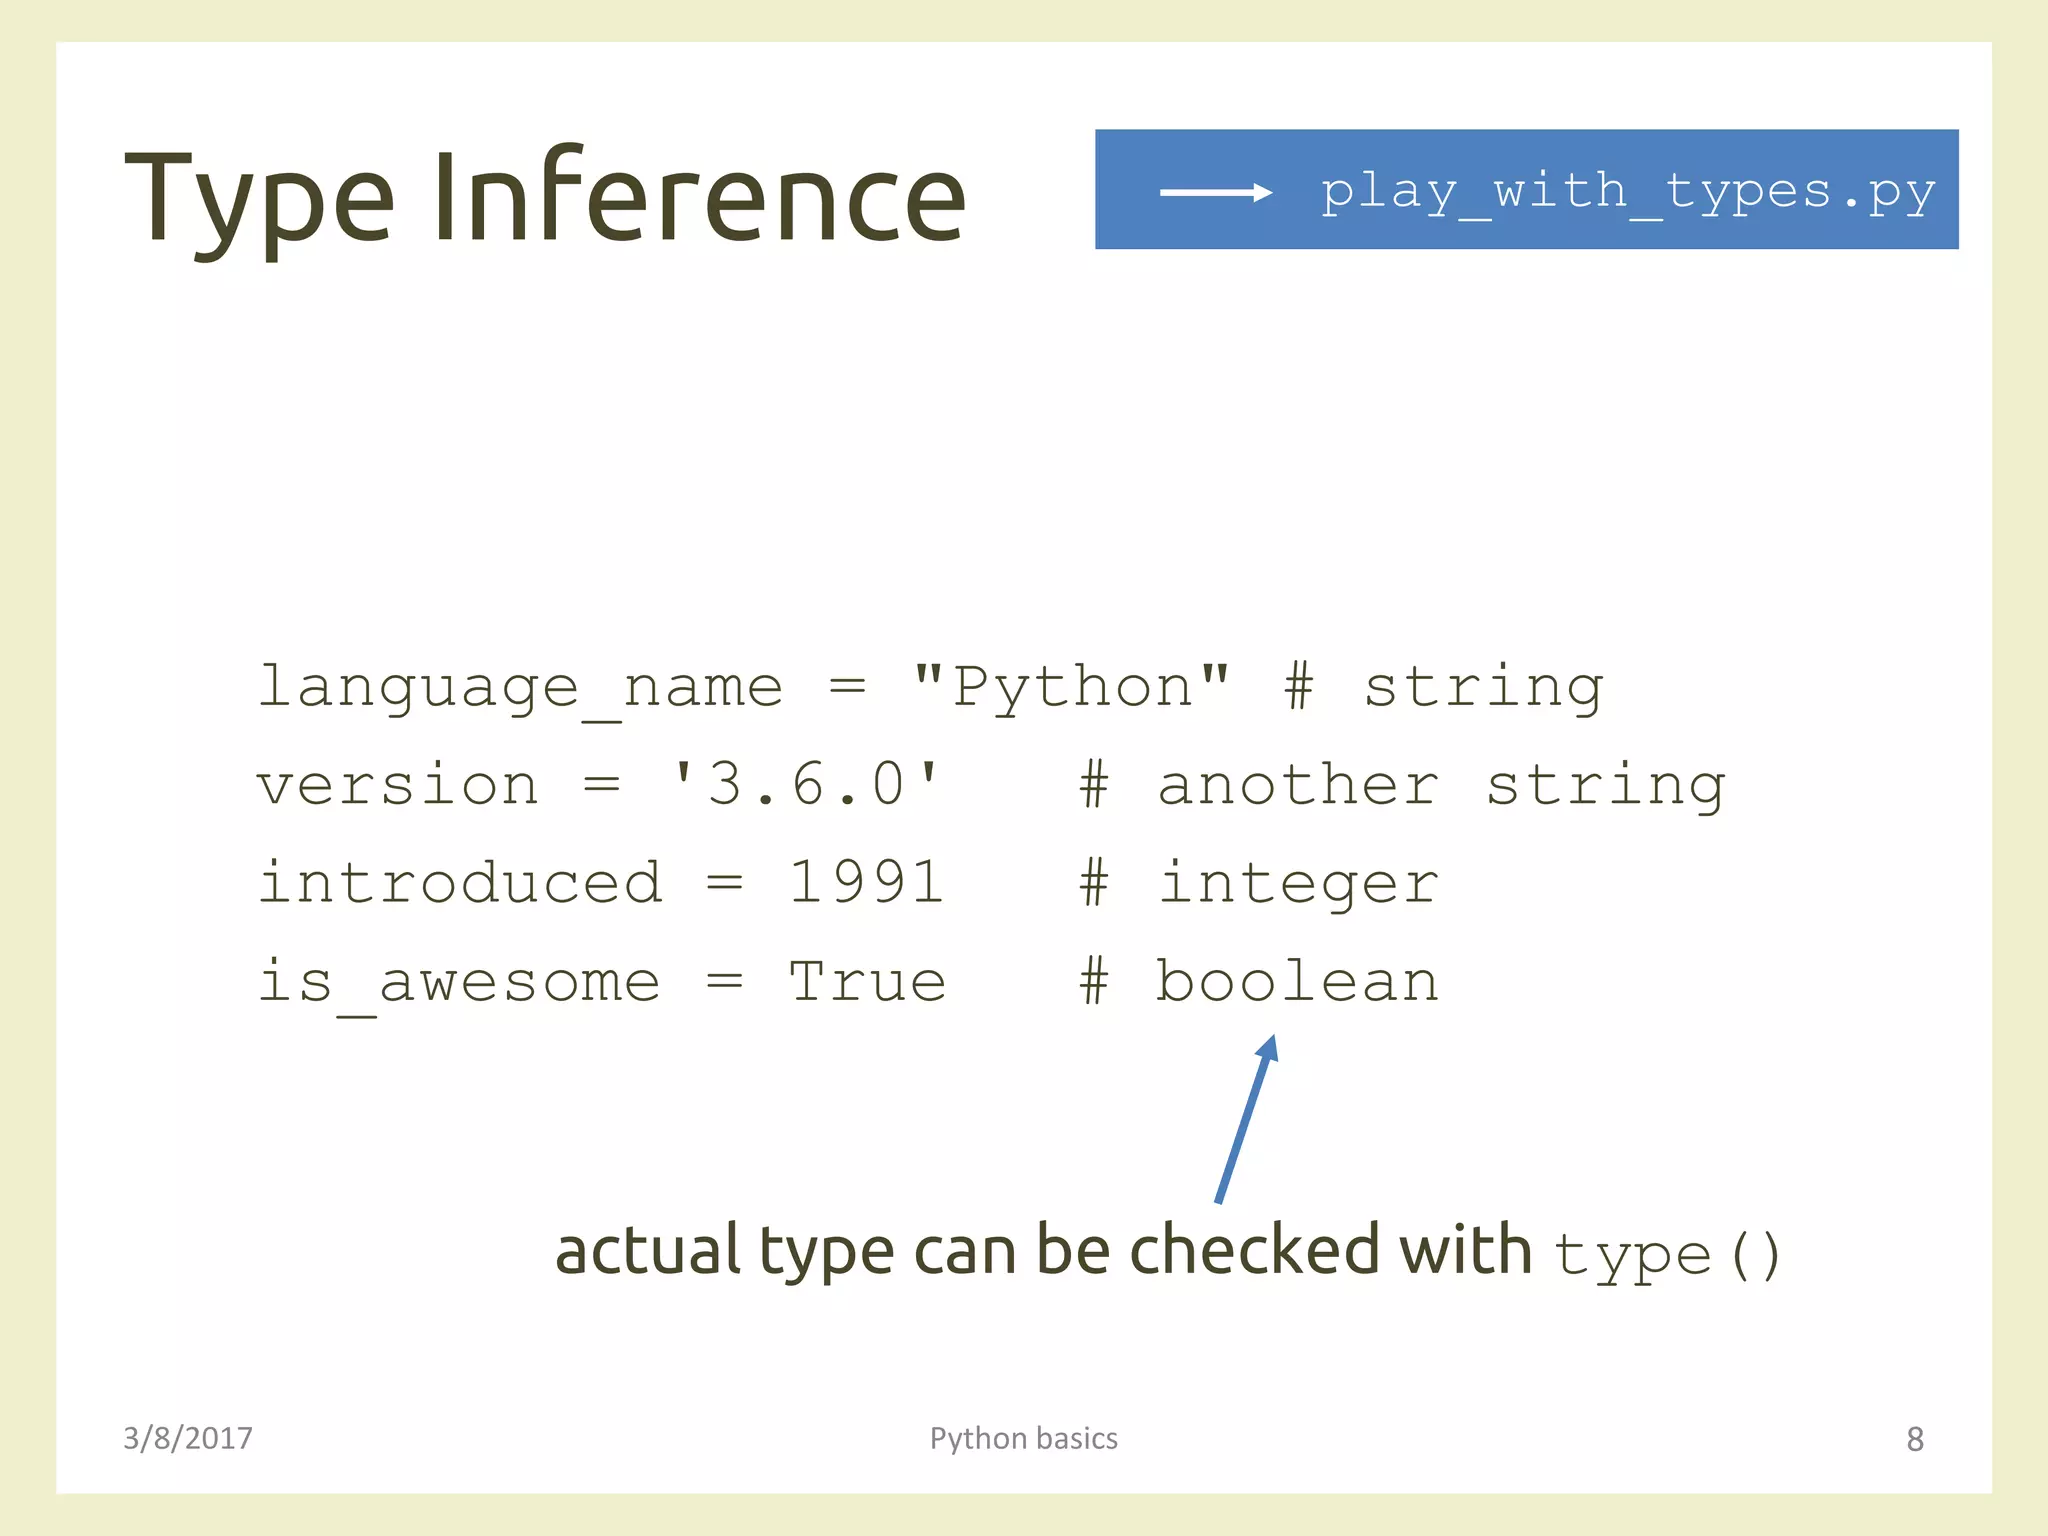Open the play_with_types.py file label
This screenshot has width=2048, height=1536.
pos(1628,192)
